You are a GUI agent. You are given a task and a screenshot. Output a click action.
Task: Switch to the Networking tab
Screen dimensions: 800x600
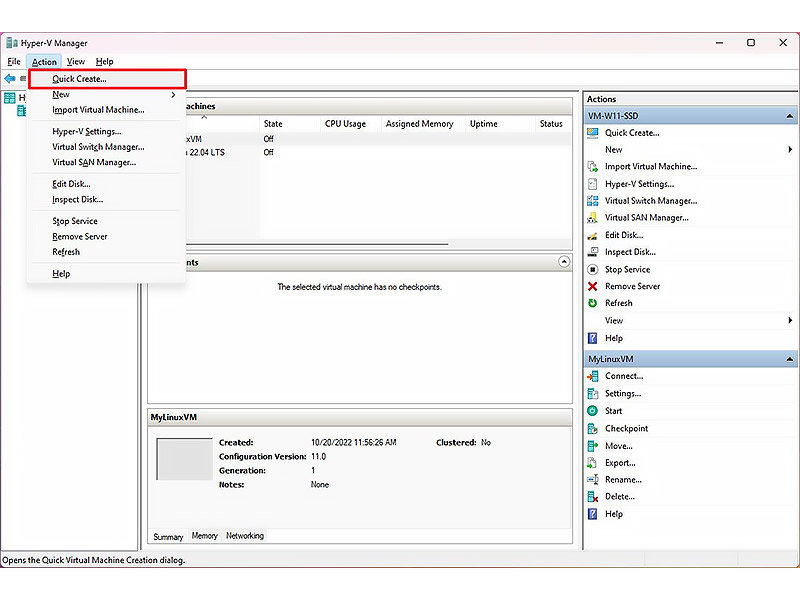245,536
